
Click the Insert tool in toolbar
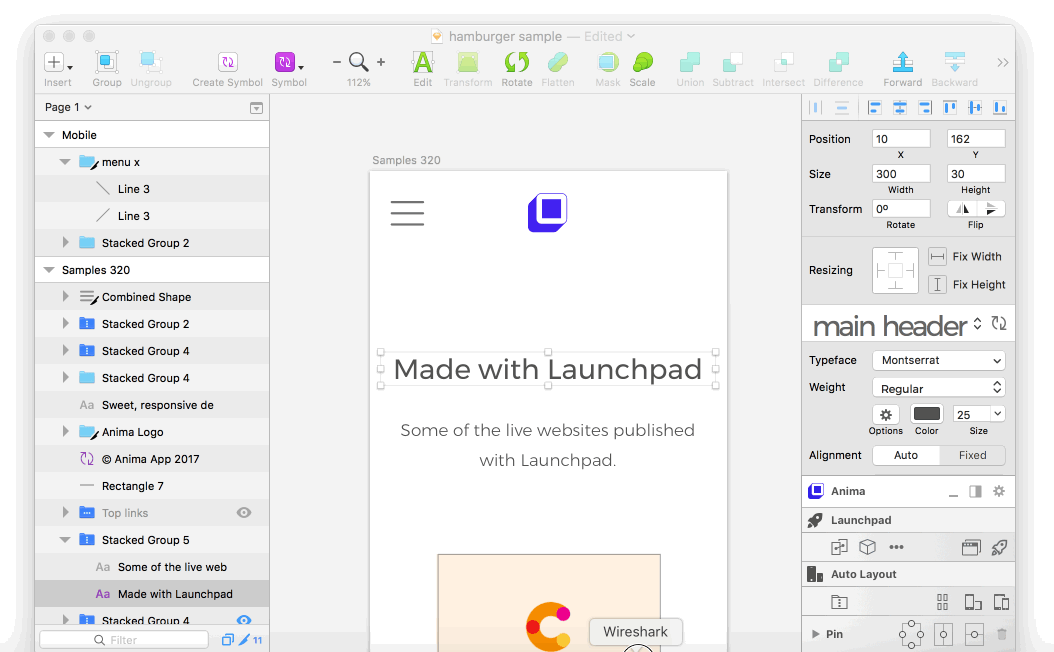click(57, 63)
